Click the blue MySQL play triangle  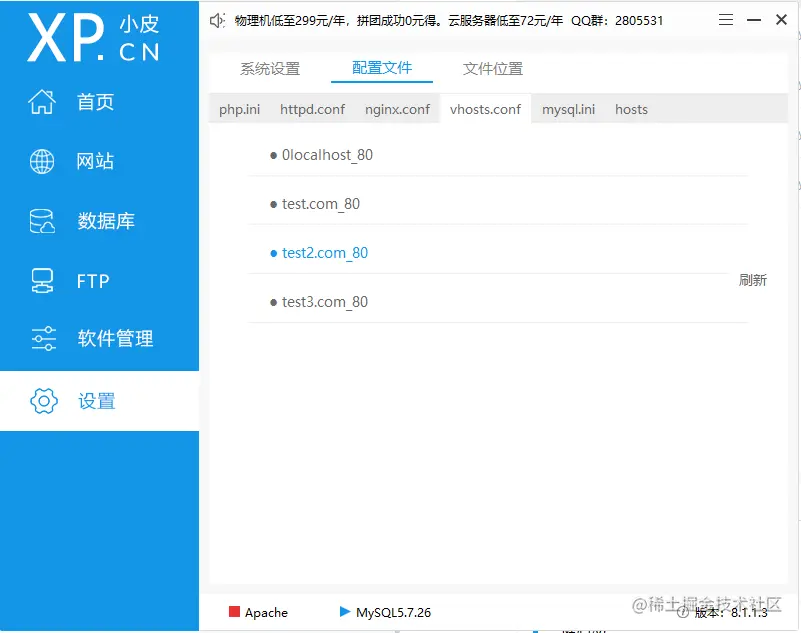345,612
